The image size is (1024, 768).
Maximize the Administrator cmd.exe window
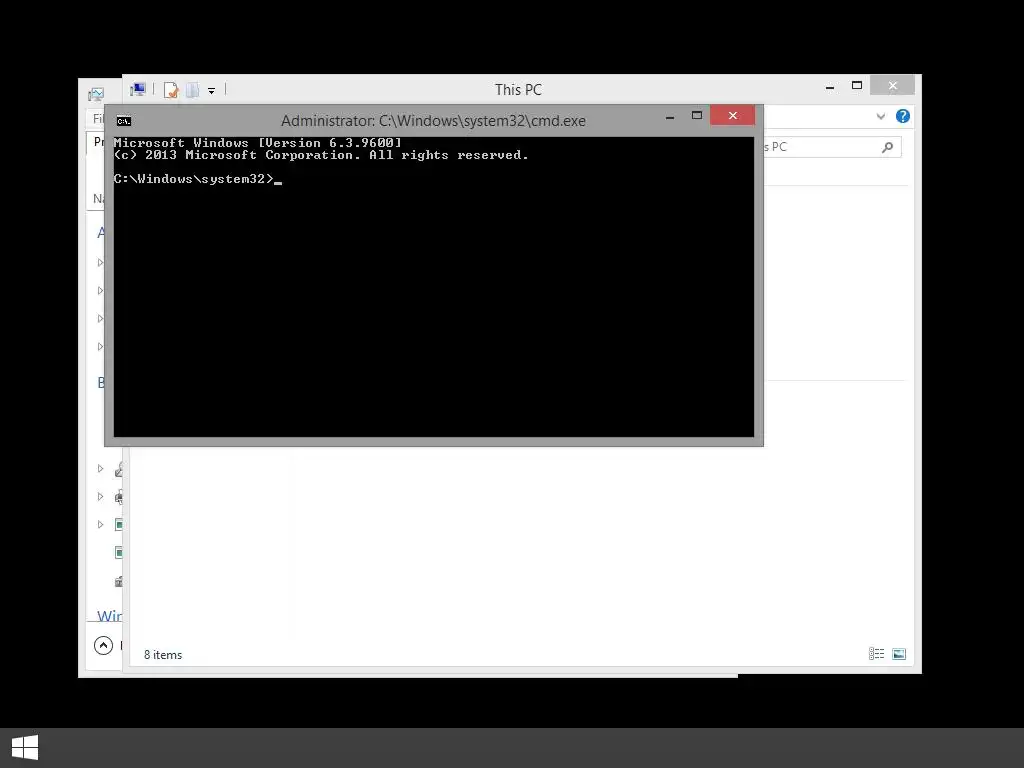[x=697, y=116]
